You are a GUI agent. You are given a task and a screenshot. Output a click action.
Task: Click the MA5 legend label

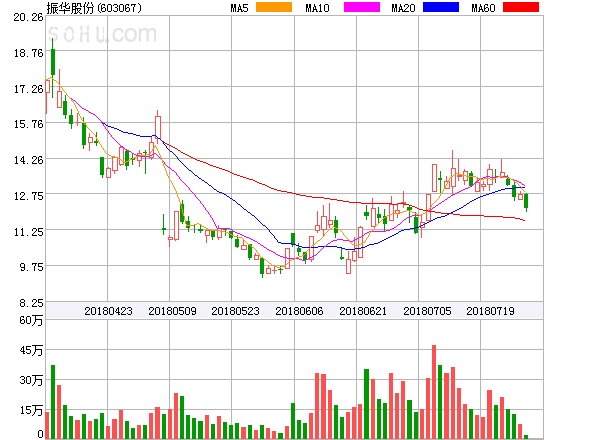pos(240,8)
